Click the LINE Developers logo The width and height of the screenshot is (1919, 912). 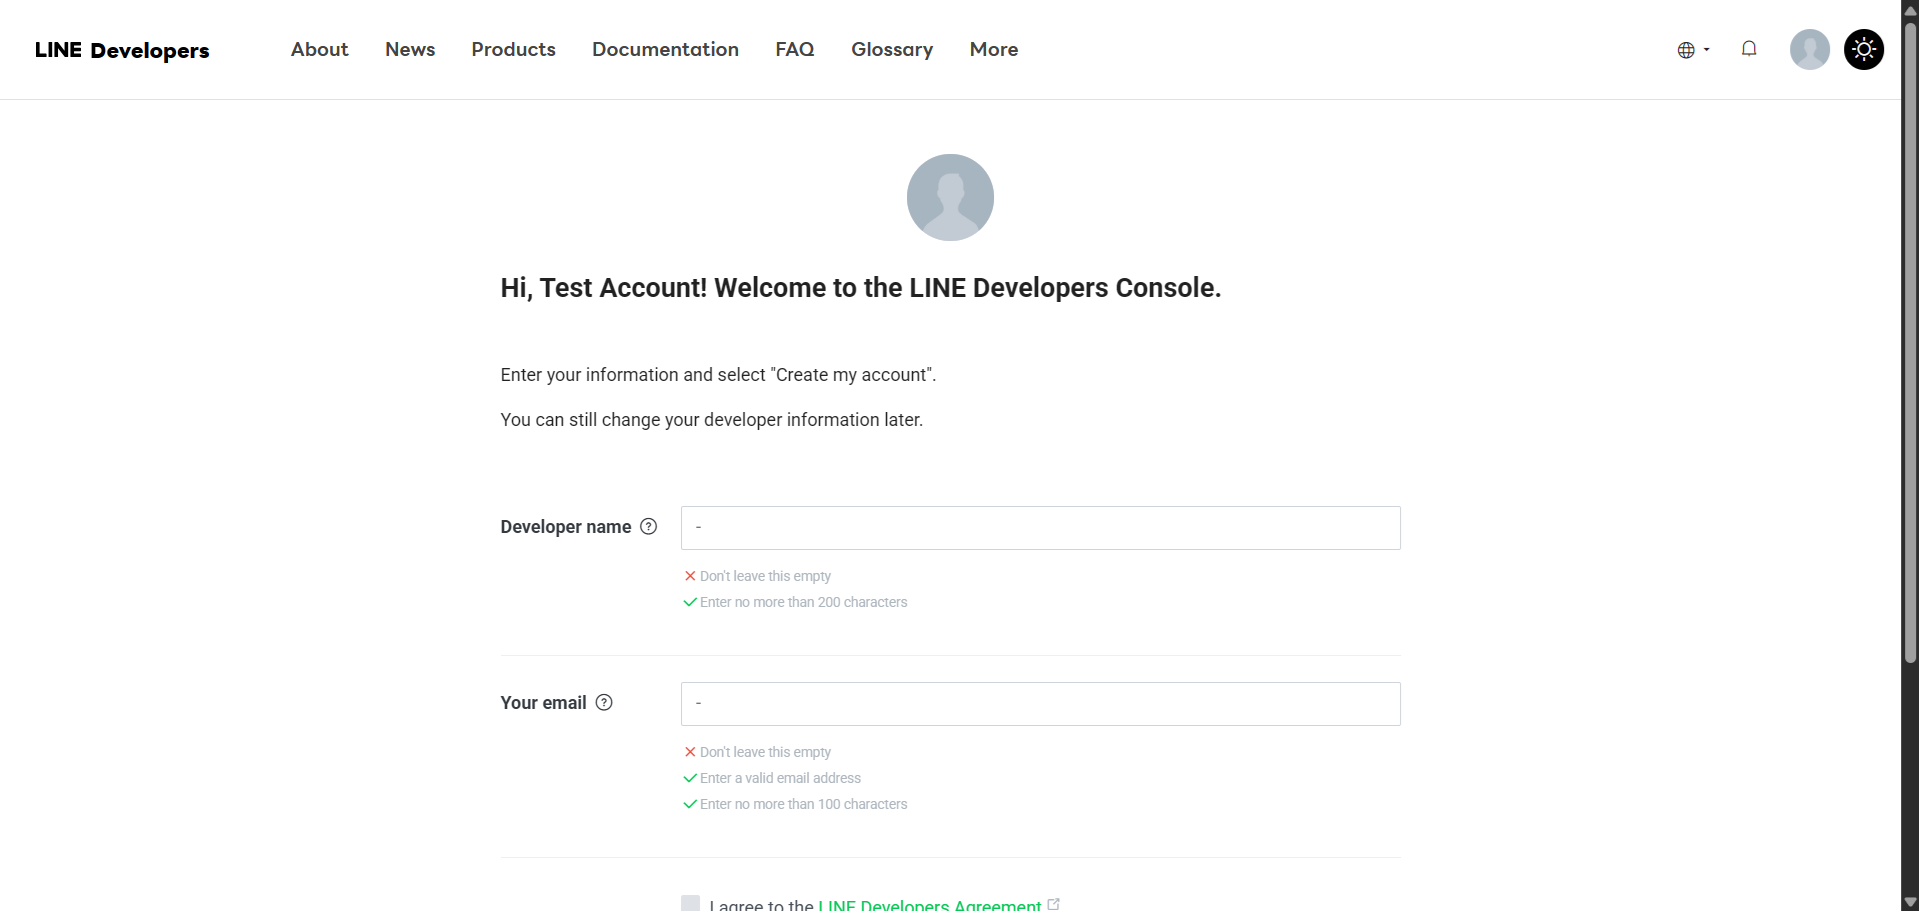(x=122, y=50)
